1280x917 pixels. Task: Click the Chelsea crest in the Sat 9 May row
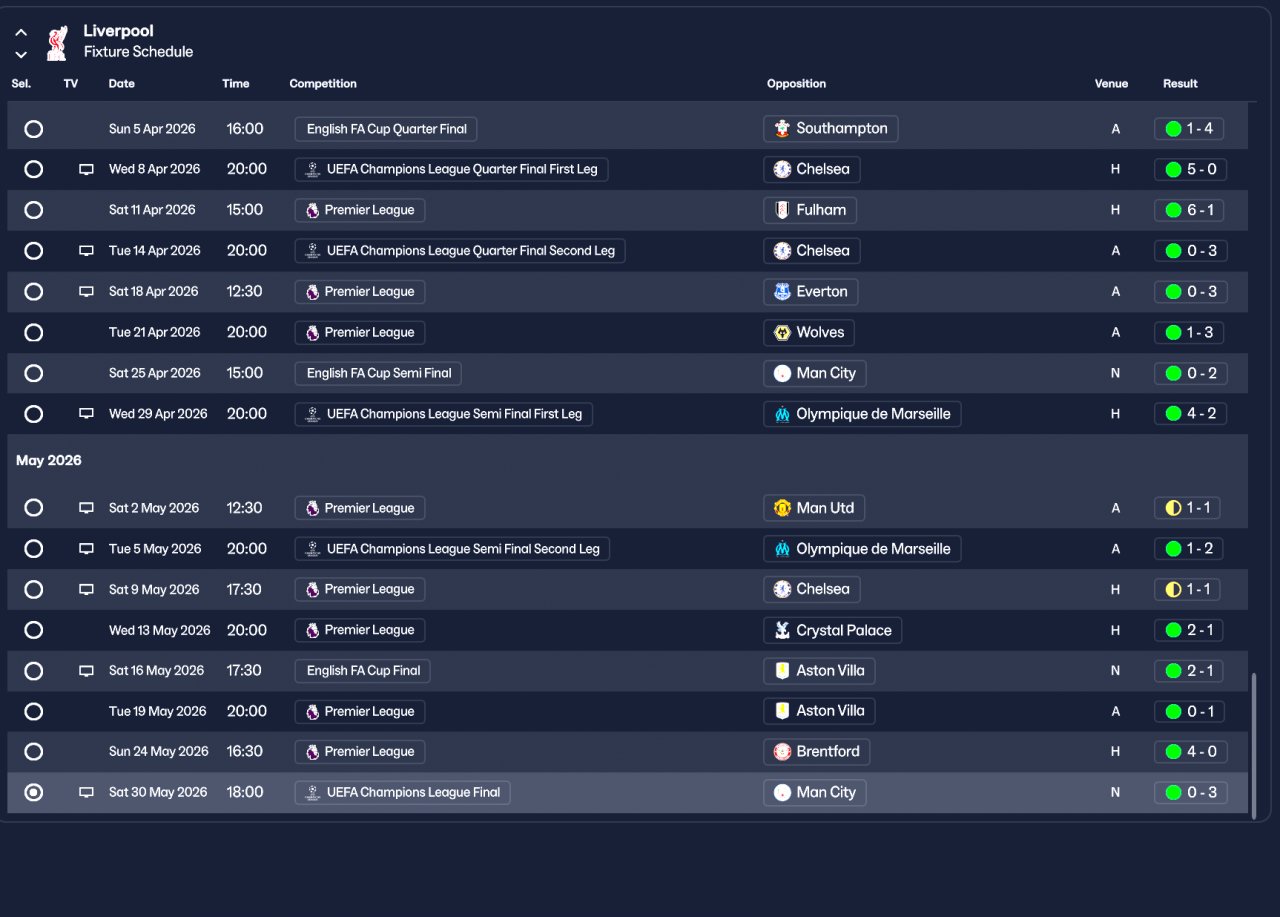(x=782, y=589)
